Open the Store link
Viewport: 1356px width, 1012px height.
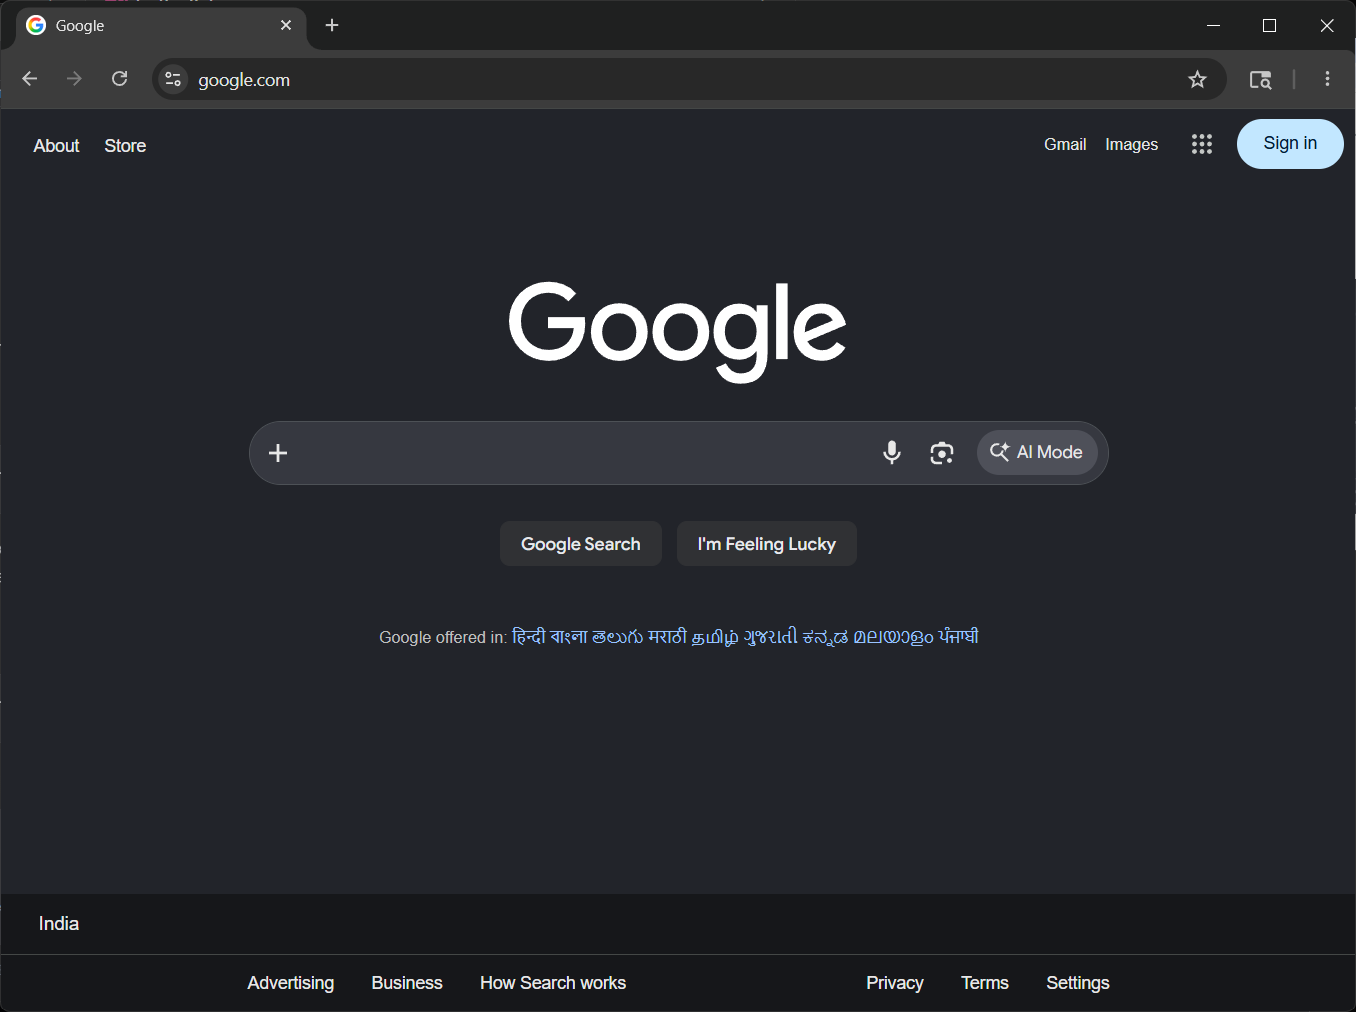125,146
